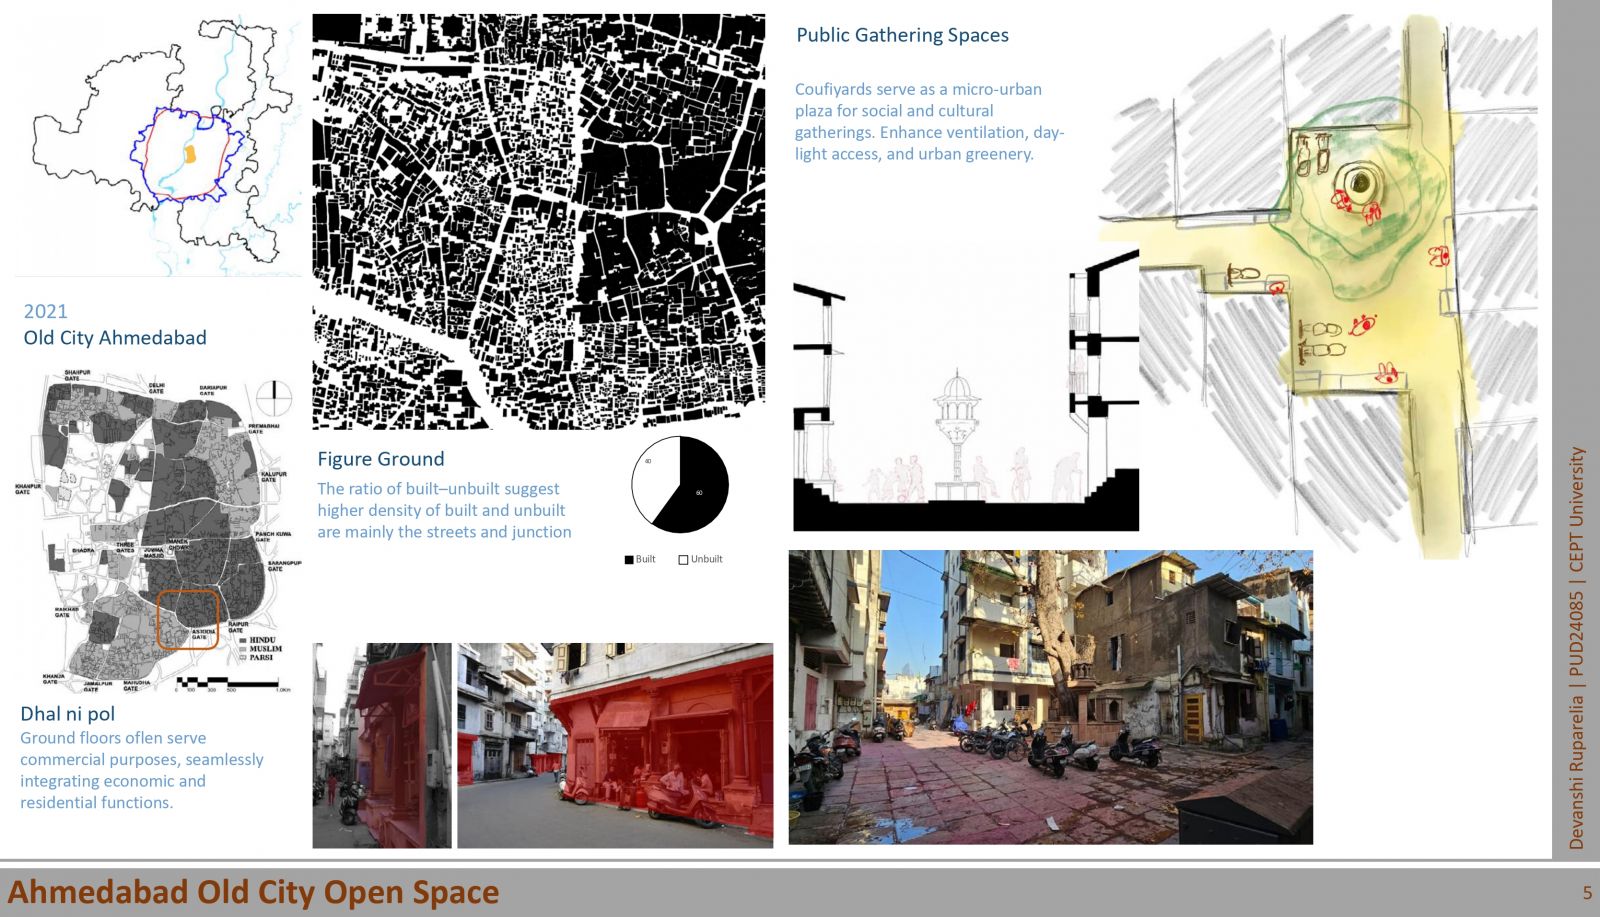Click the "DARIAPUR GATE" map label
1600x917 pixels.
point(213,391)
